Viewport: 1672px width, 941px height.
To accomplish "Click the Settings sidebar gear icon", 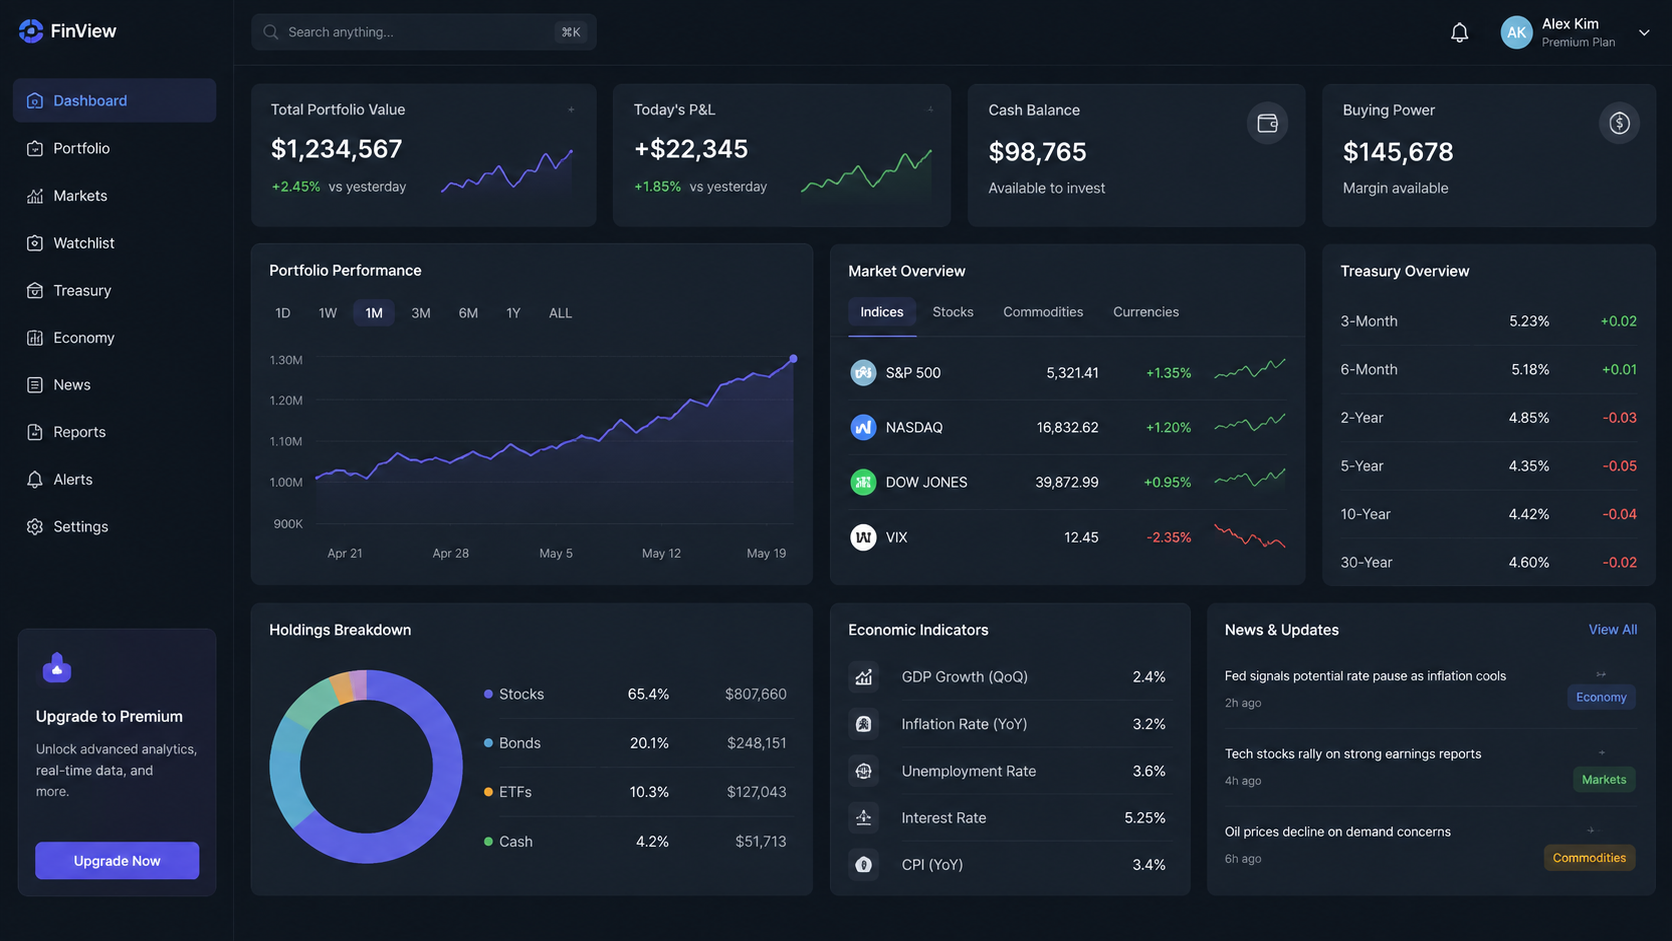I will (x=35, y=527).
